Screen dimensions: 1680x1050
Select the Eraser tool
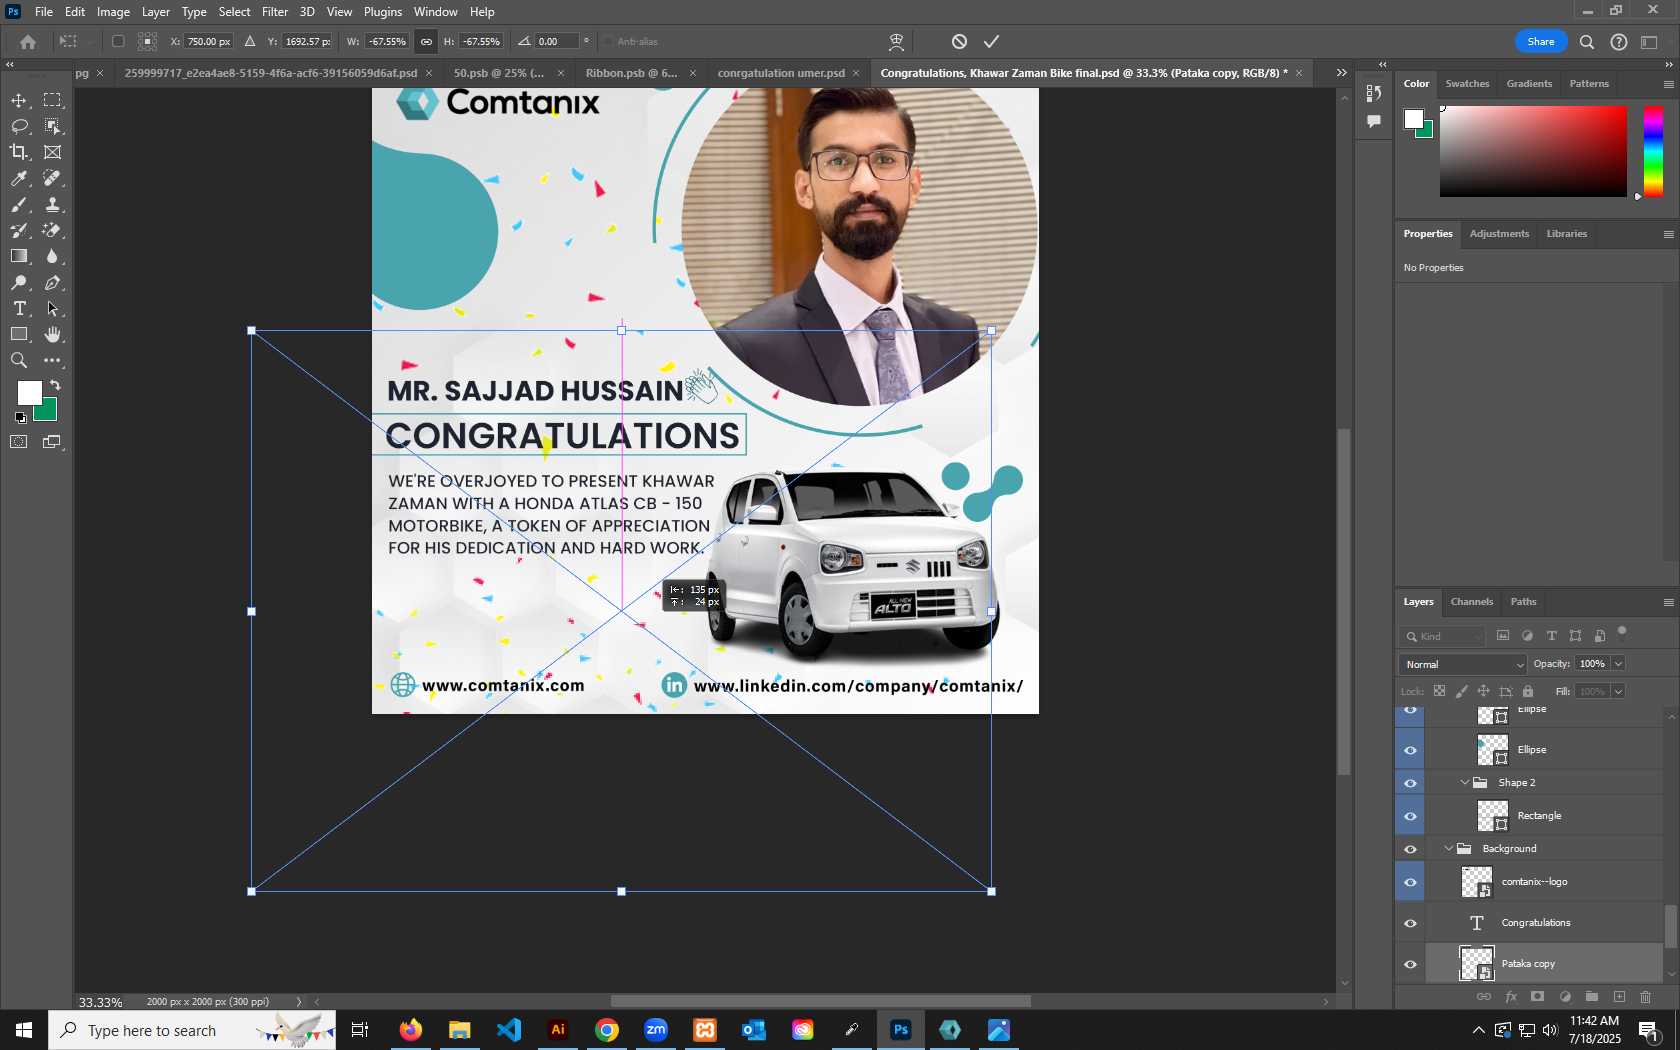coord(52,230)
